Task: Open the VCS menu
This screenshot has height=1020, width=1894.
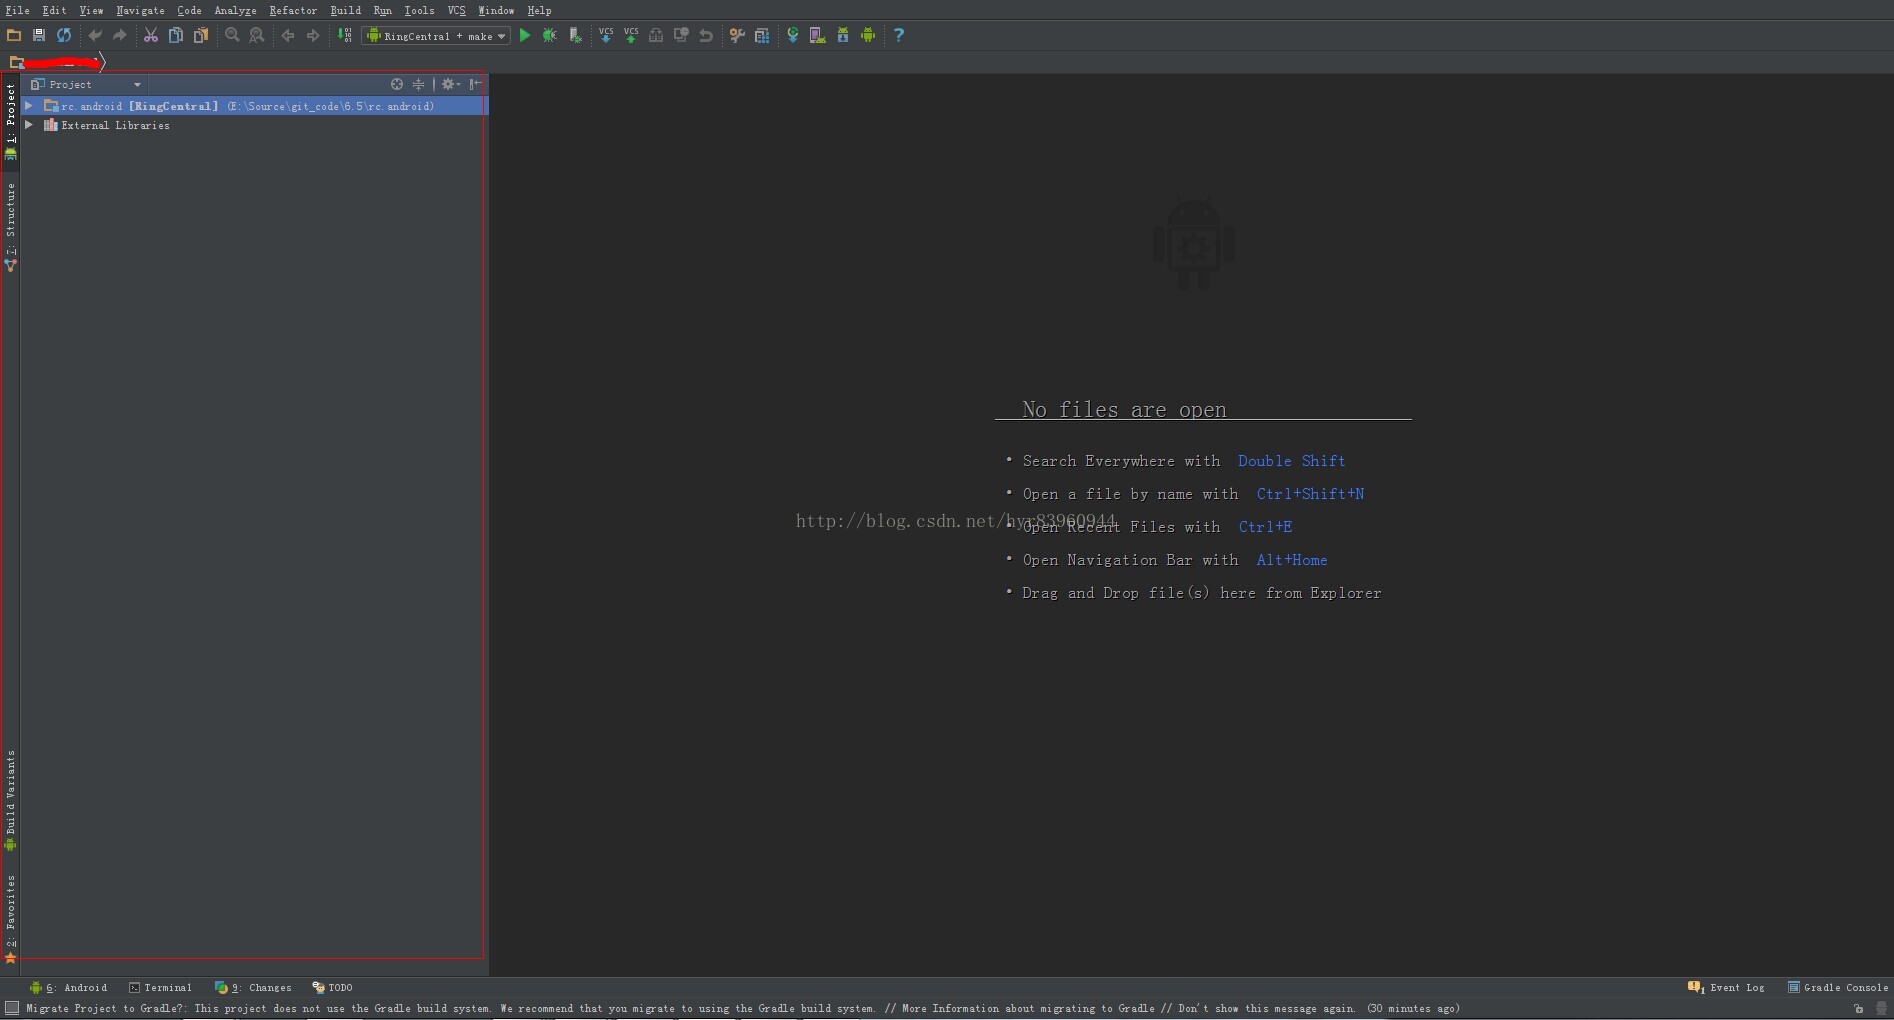Action: pyautogui.click(x=457, y=10)
